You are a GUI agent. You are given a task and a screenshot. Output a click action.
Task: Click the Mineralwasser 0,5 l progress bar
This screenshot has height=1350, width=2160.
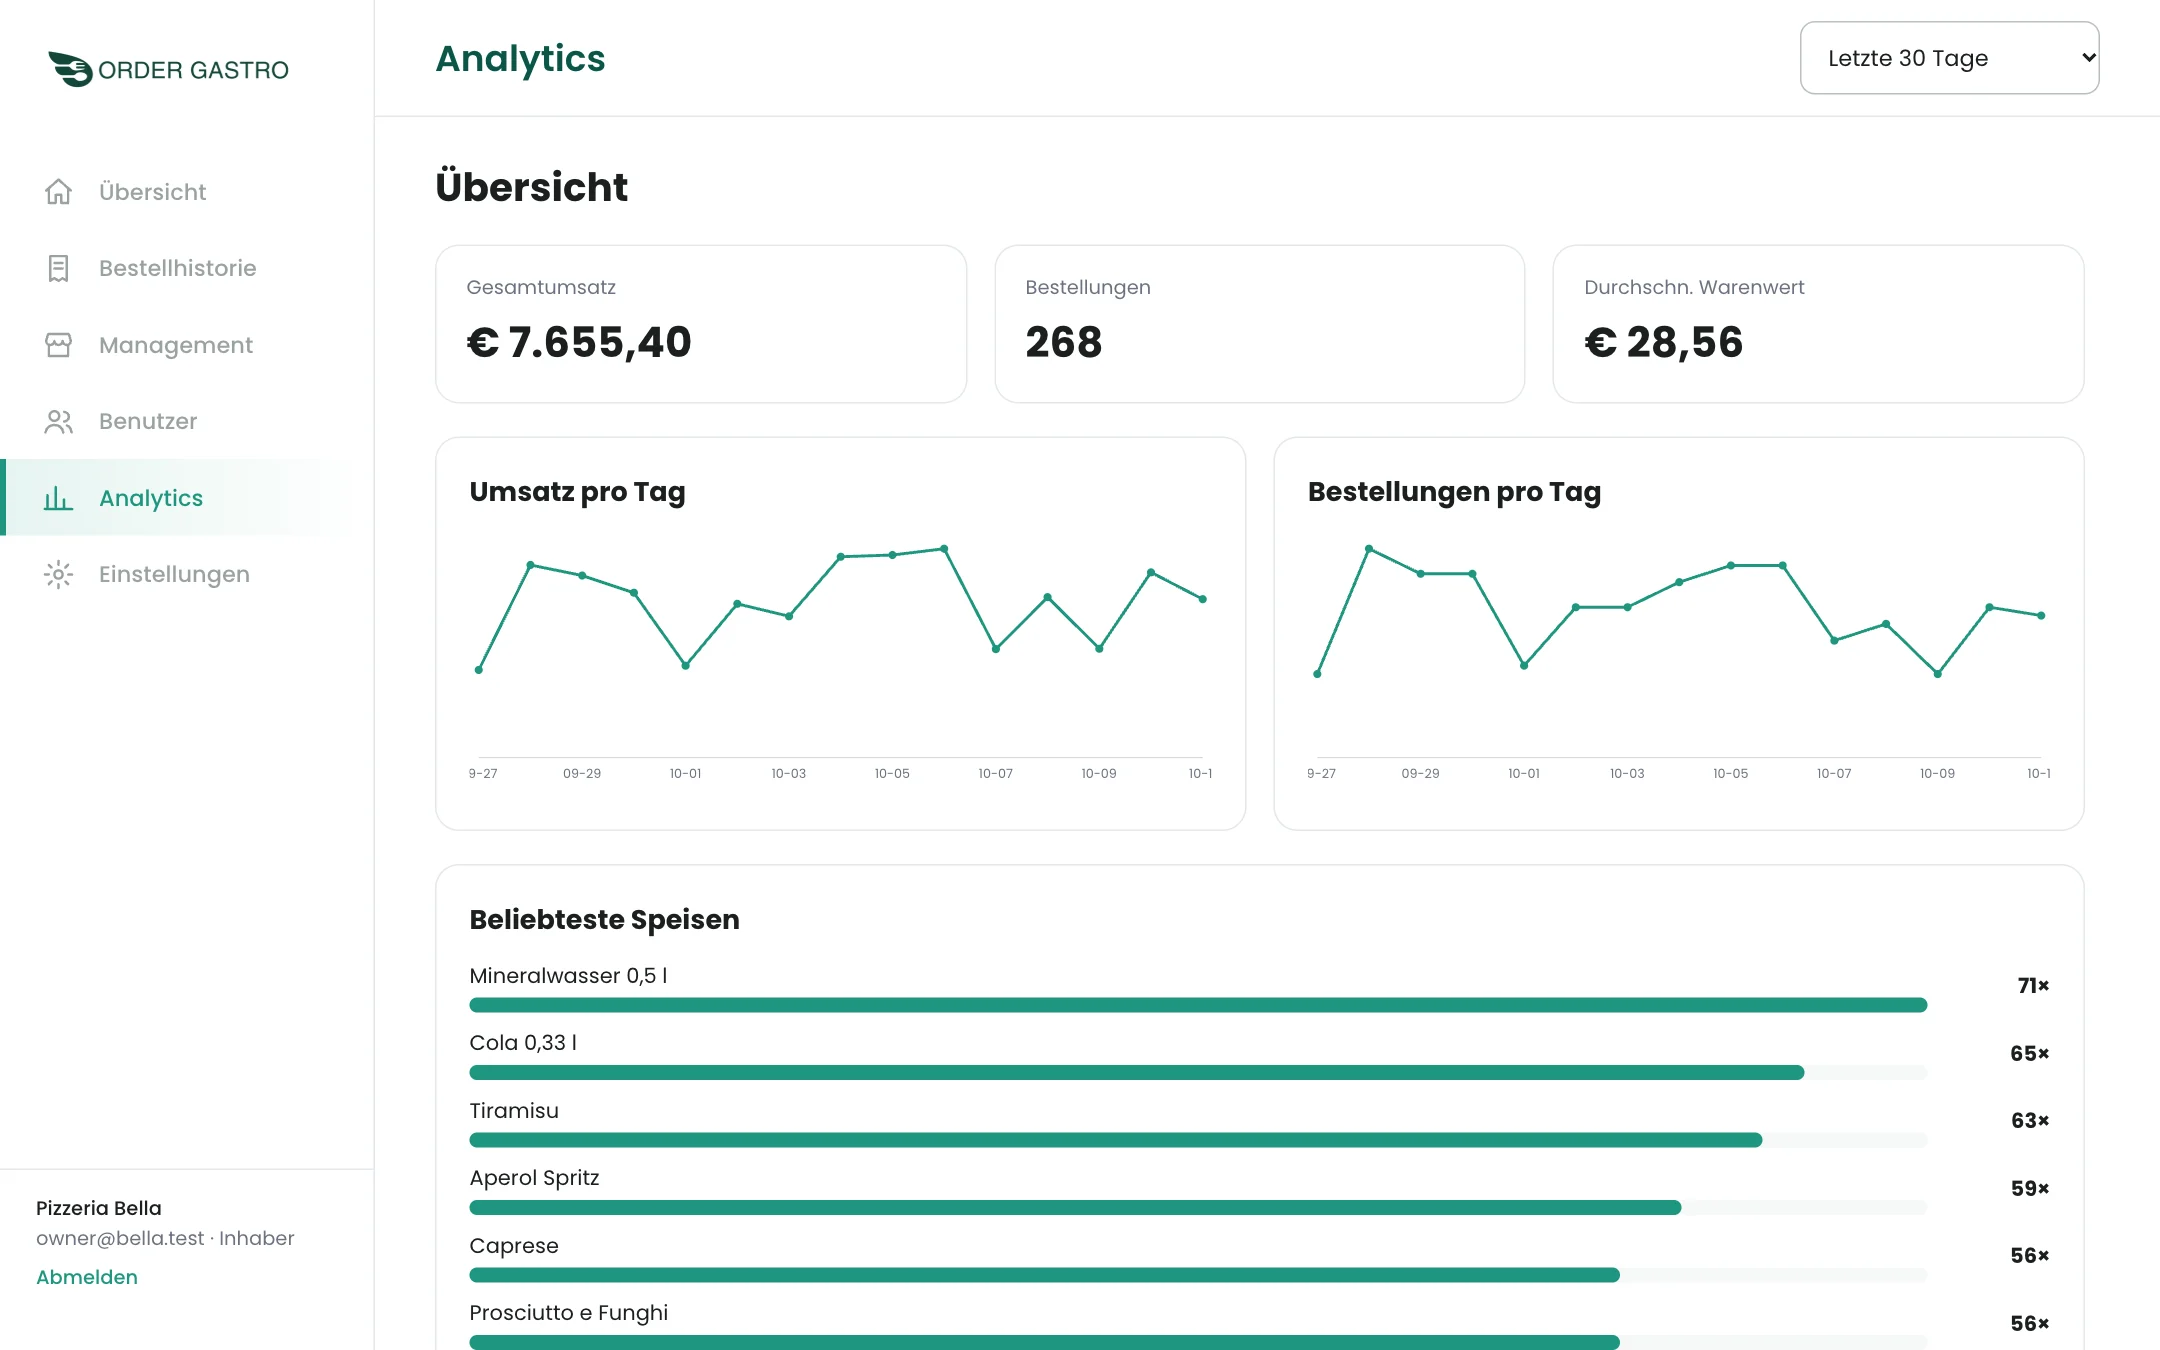(x=1198, y=1005)
